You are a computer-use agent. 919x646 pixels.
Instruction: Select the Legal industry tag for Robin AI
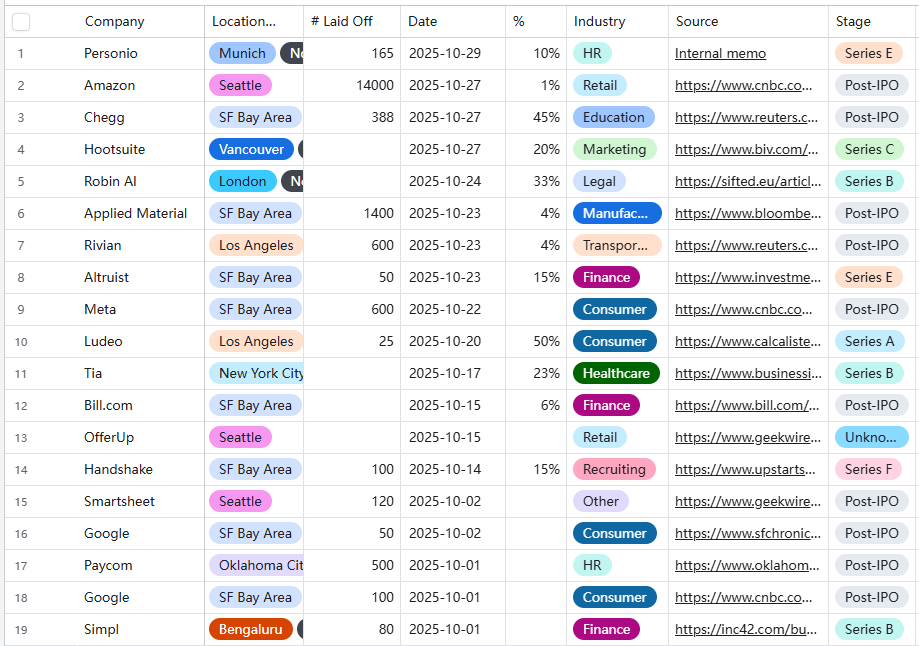coord(599,182)
